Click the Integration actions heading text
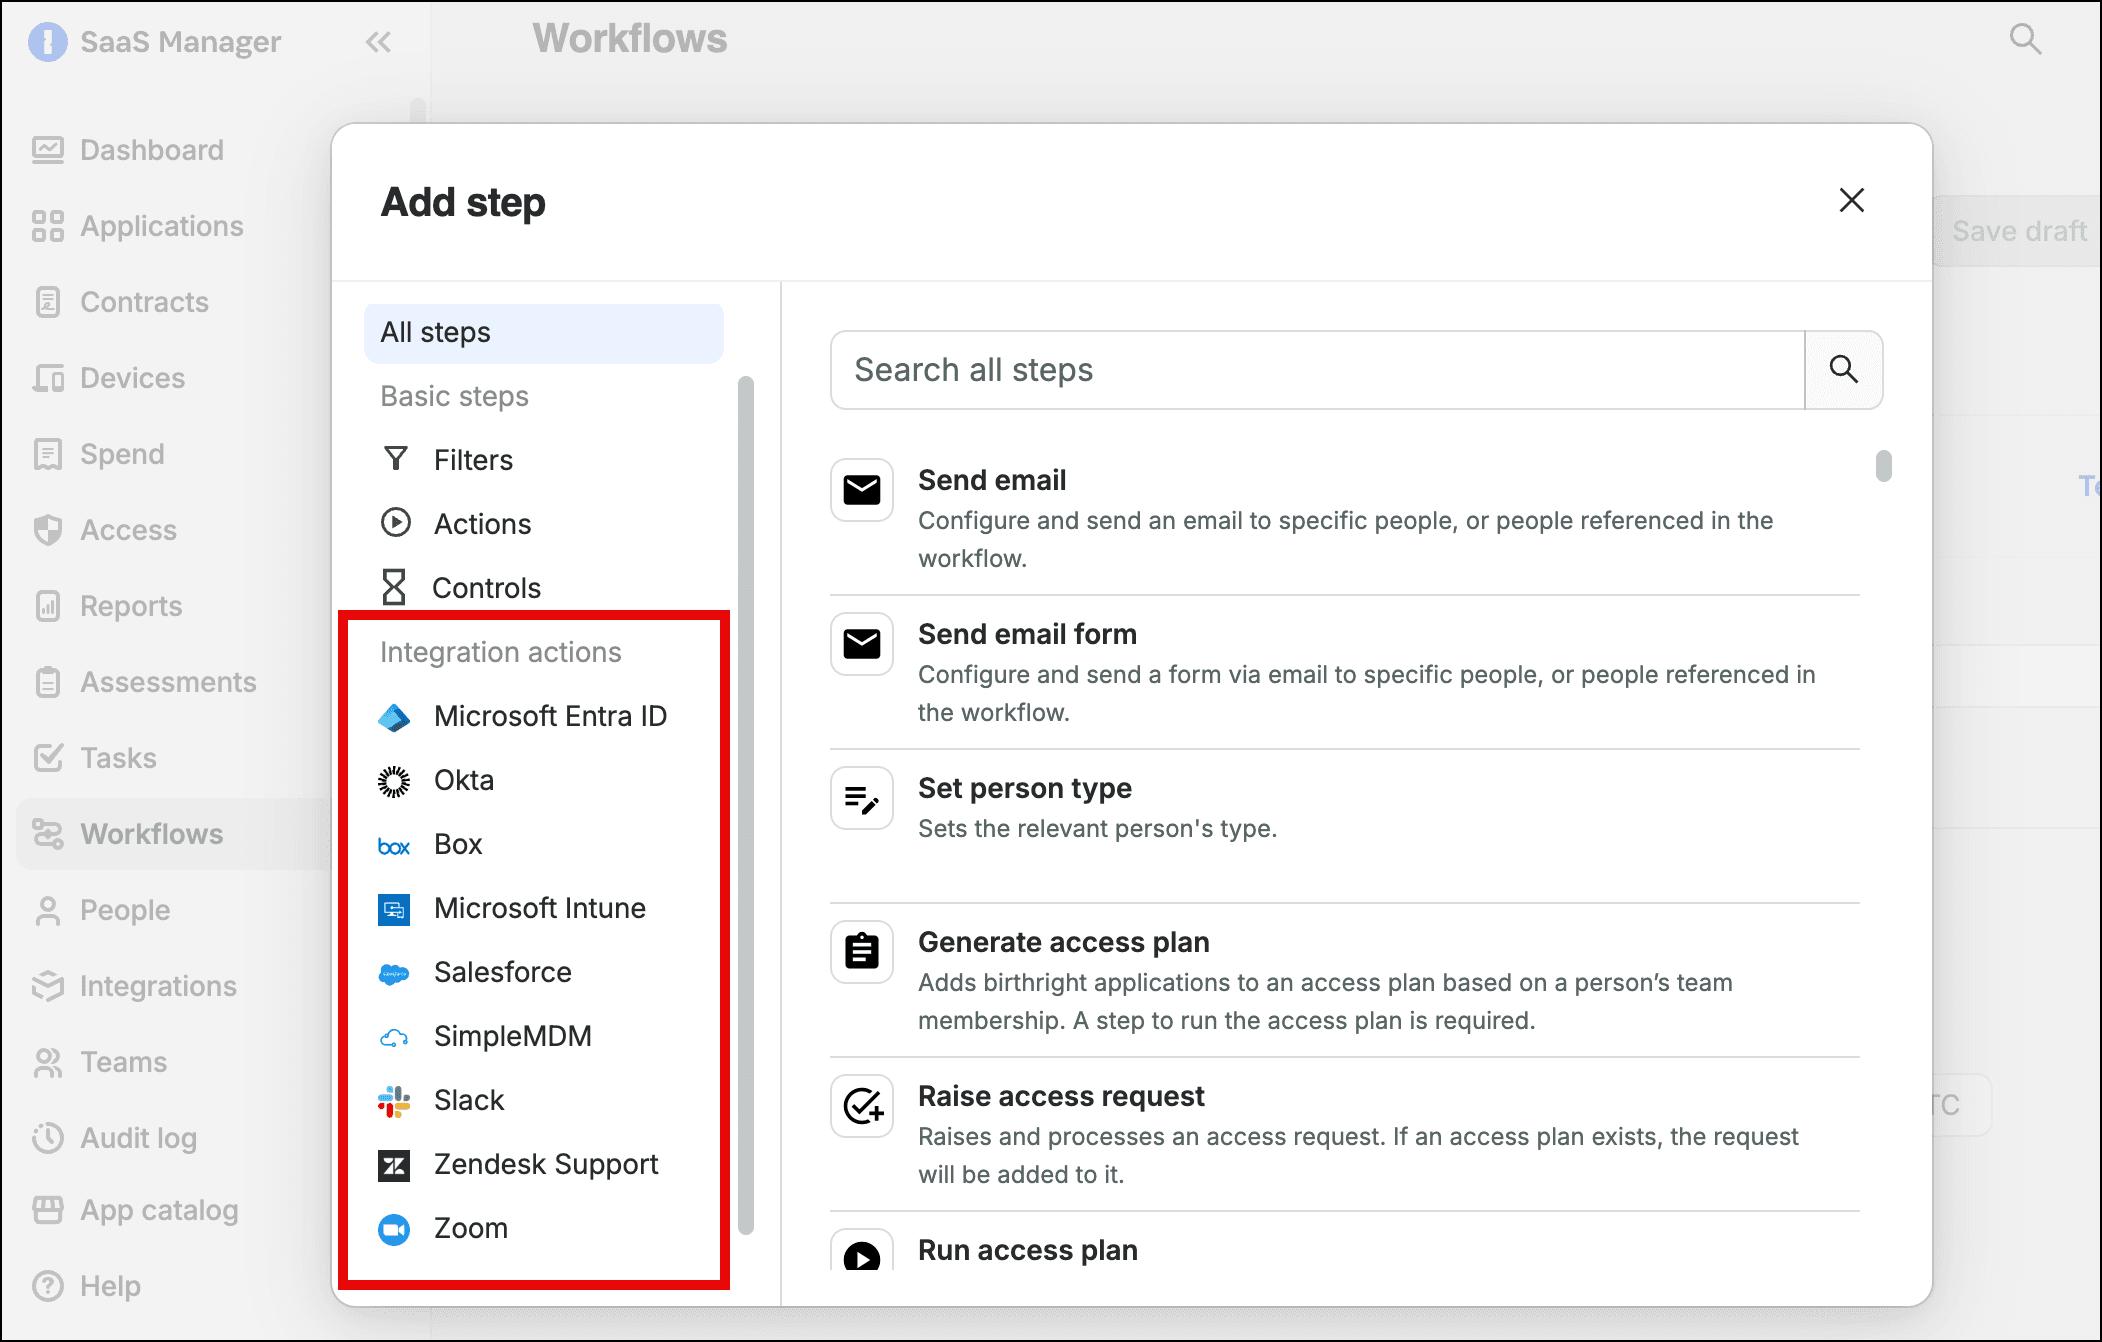The image size is (2102, 1342). pos(501,652)
